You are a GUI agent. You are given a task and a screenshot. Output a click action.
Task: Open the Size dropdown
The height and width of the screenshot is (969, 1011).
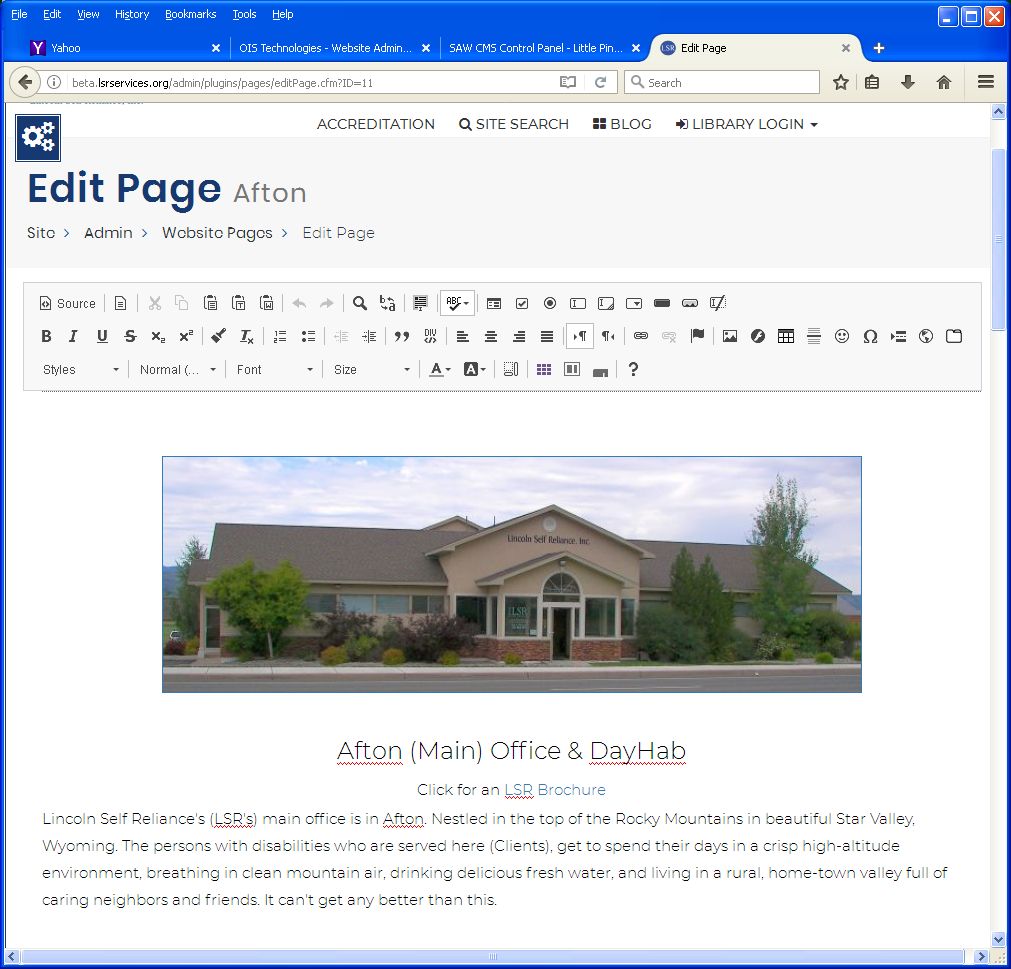(x=372, y=369)
